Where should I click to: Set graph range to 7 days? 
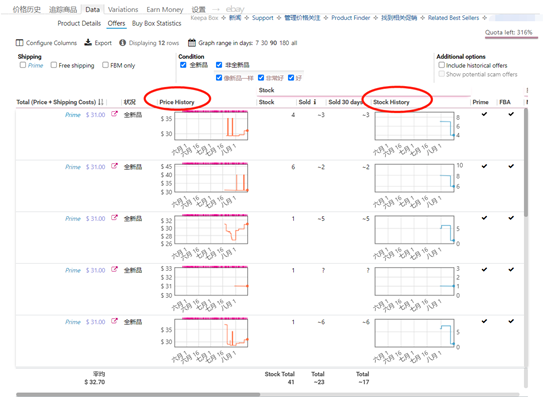click(x=257, y=43)
